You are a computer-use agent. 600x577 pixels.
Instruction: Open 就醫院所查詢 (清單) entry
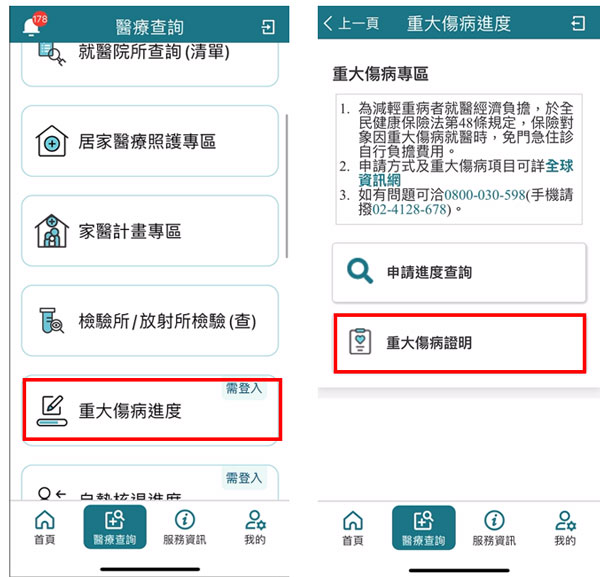[x=150, y=63]
